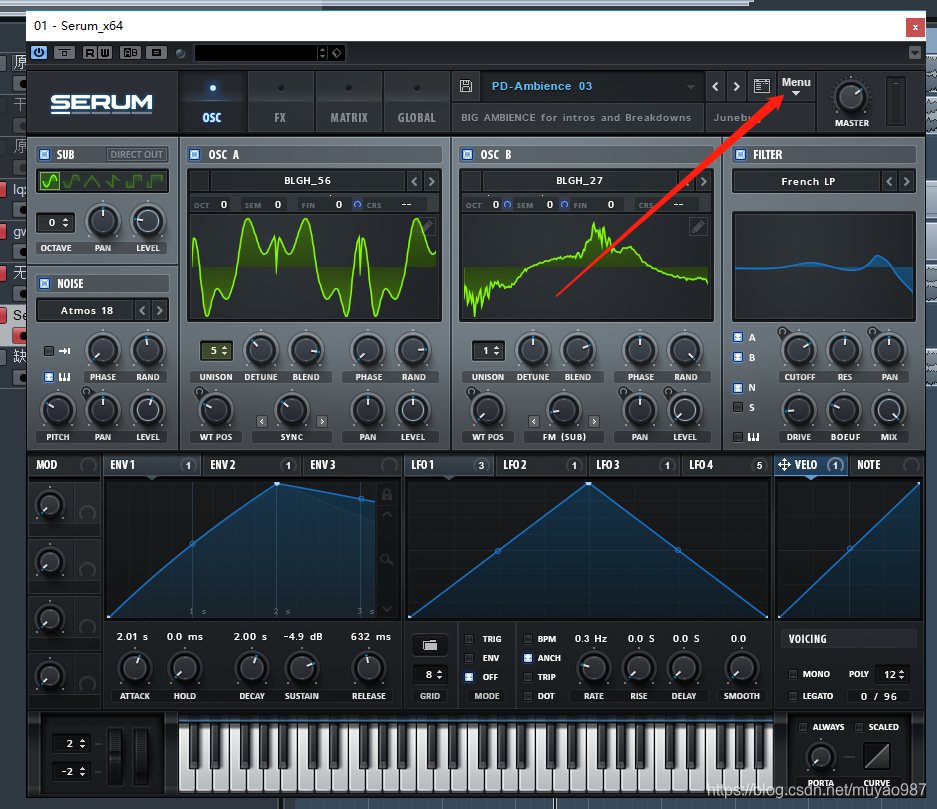Open the preset browser icon

761,86
